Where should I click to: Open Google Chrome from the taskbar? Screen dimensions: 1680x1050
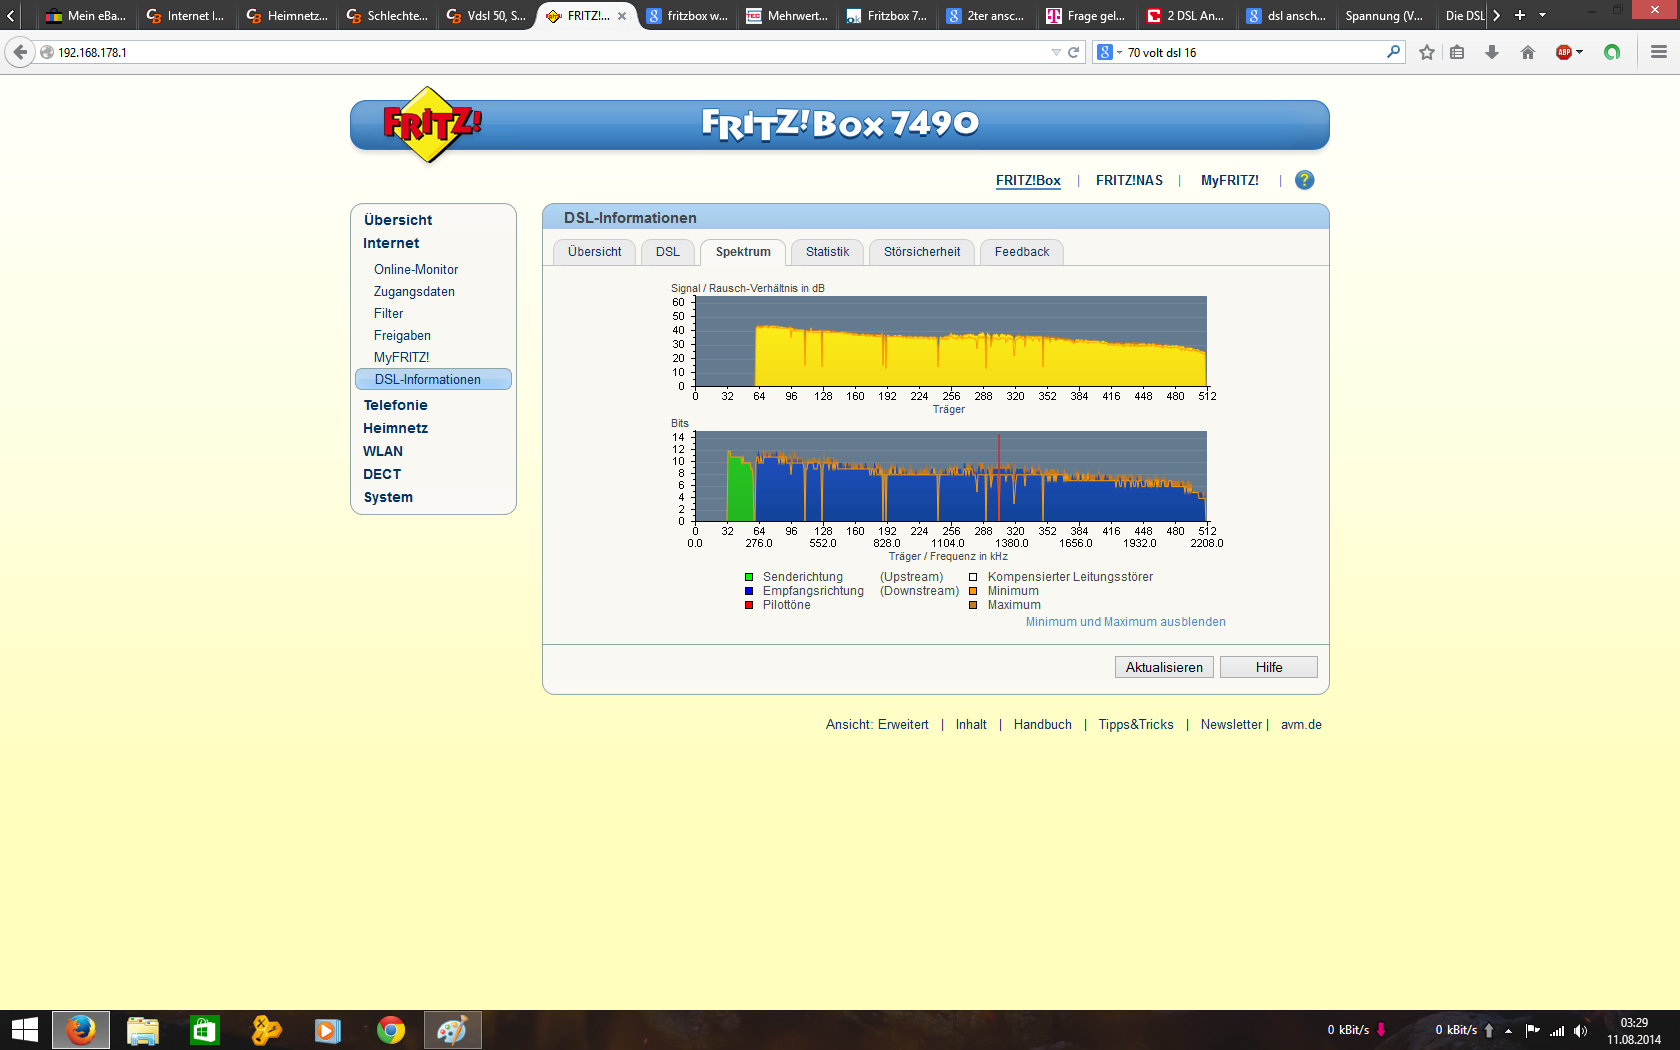click(391, 1030)
